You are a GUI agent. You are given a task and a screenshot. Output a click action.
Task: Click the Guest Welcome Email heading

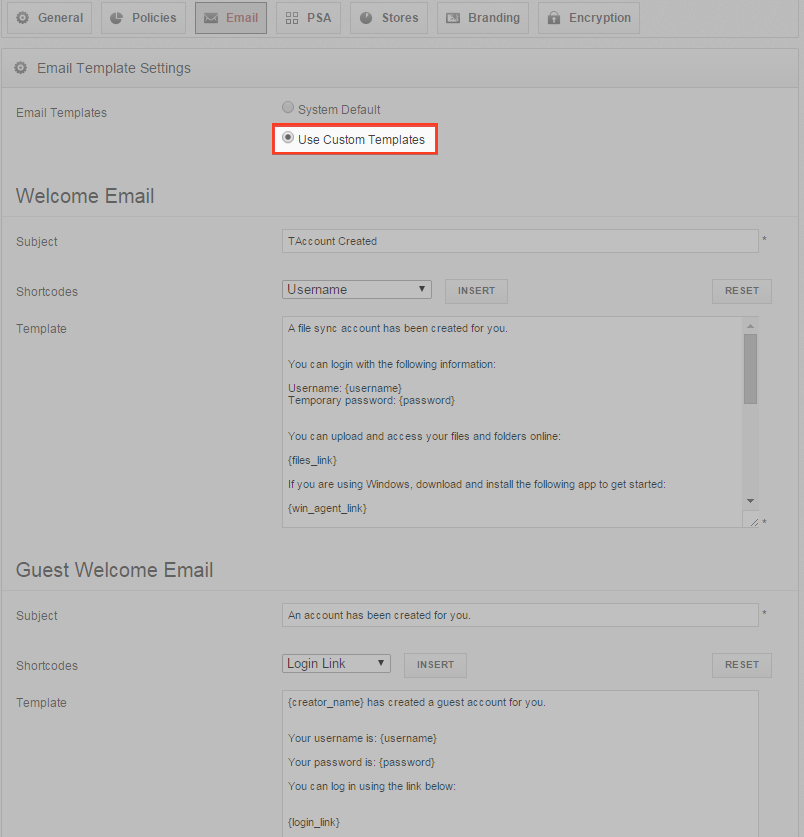114,570
